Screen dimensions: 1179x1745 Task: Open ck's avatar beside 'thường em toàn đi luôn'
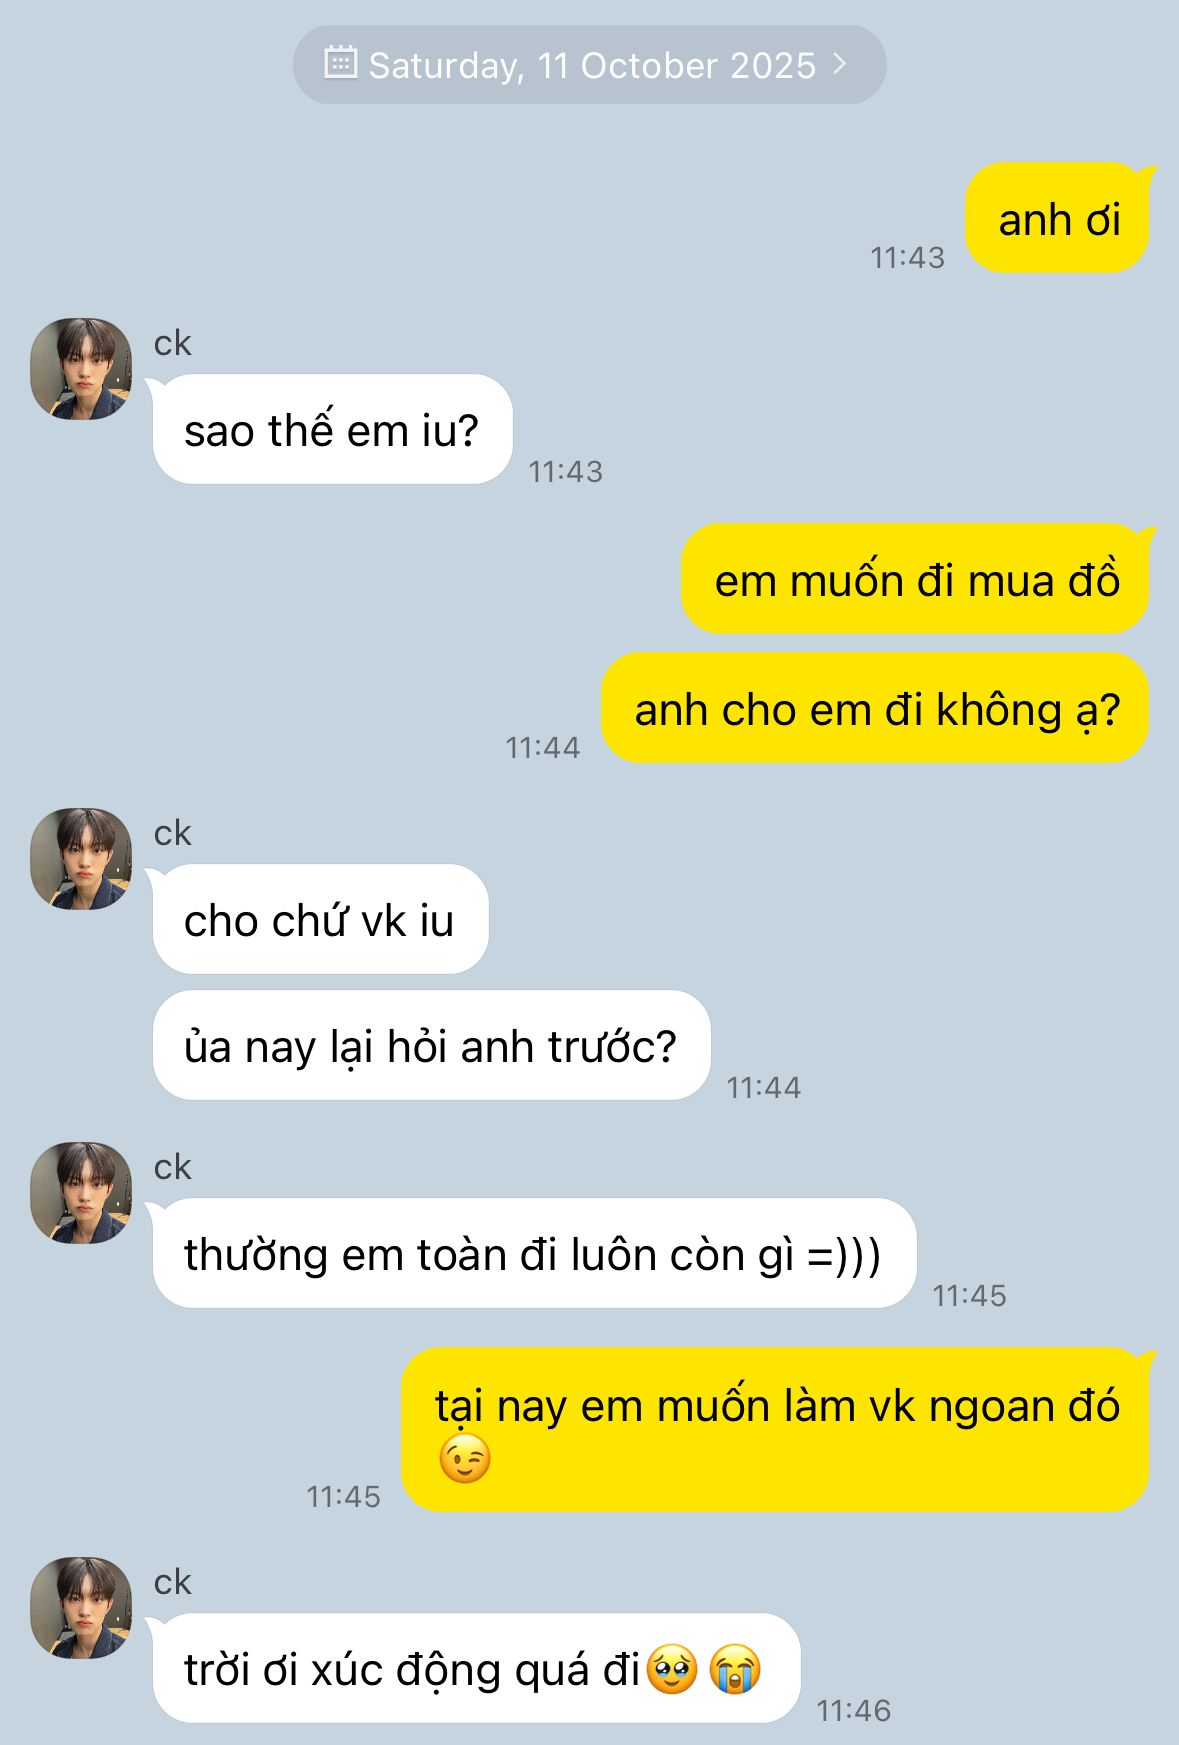81,1193
